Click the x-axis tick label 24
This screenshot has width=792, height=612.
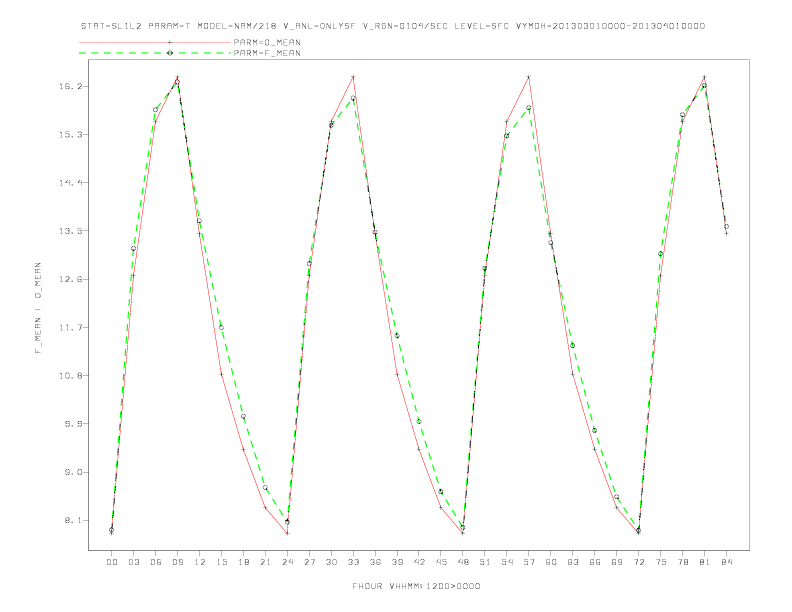[287, 562]
